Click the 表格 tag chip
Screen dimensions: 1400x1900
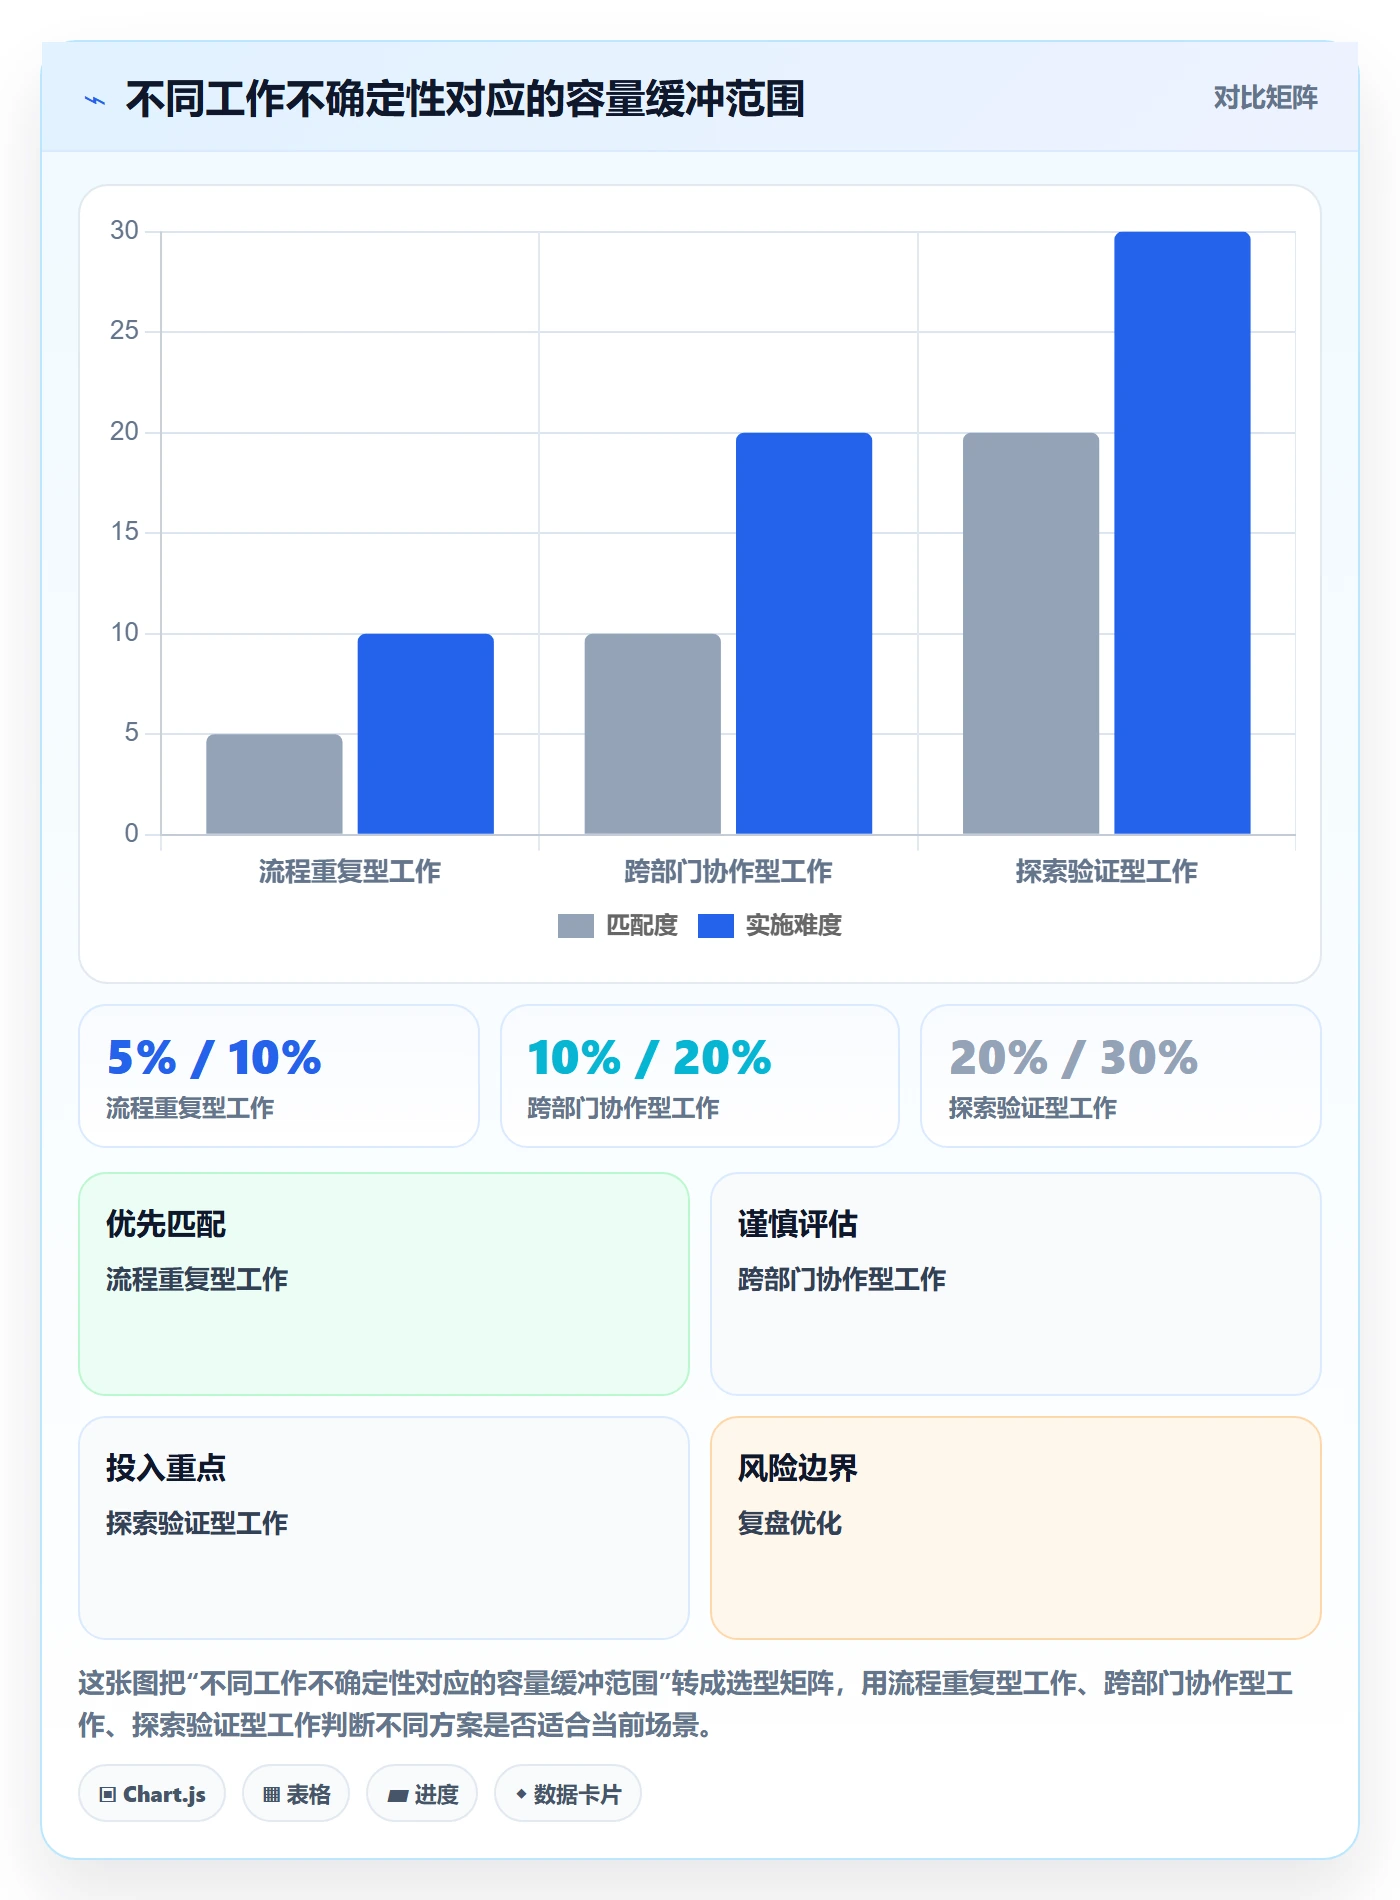pos(296,1794)
